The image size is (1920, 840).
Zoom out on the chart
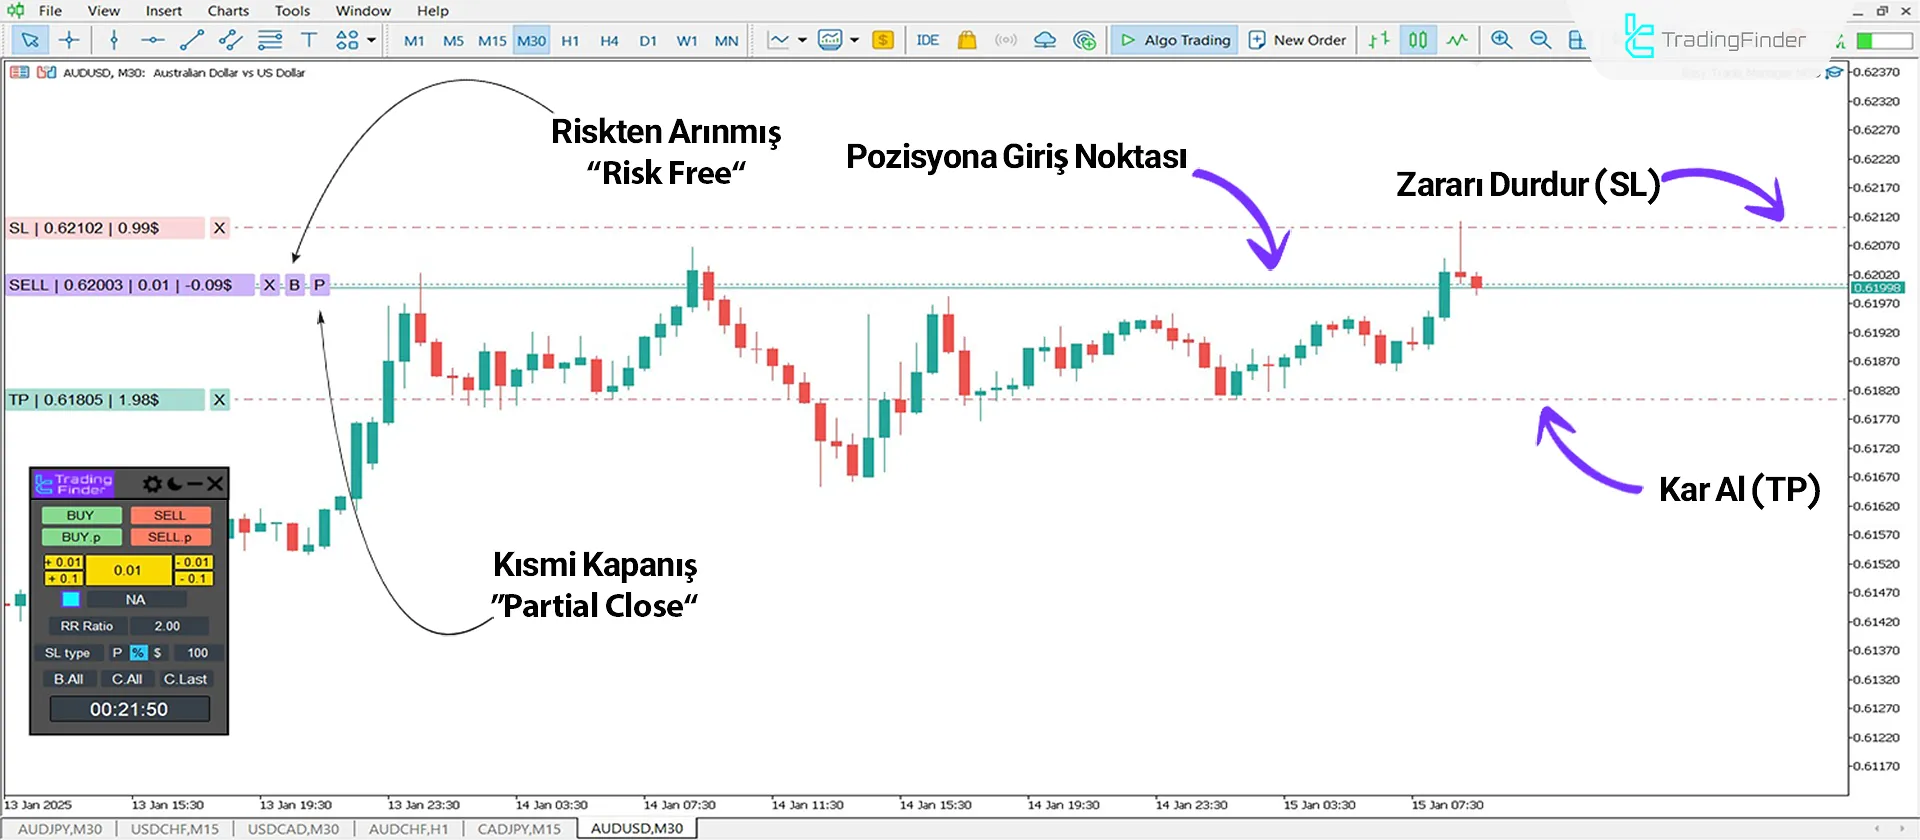click(1540, 40)
